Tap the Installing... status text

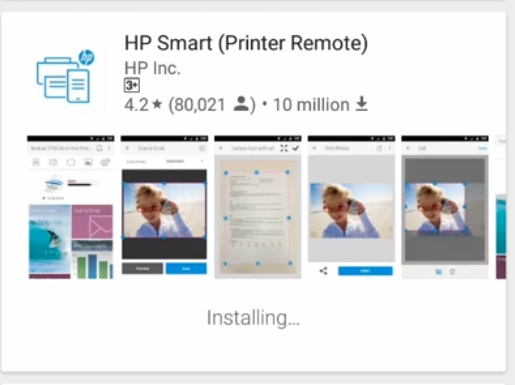(x=253, y=318)
